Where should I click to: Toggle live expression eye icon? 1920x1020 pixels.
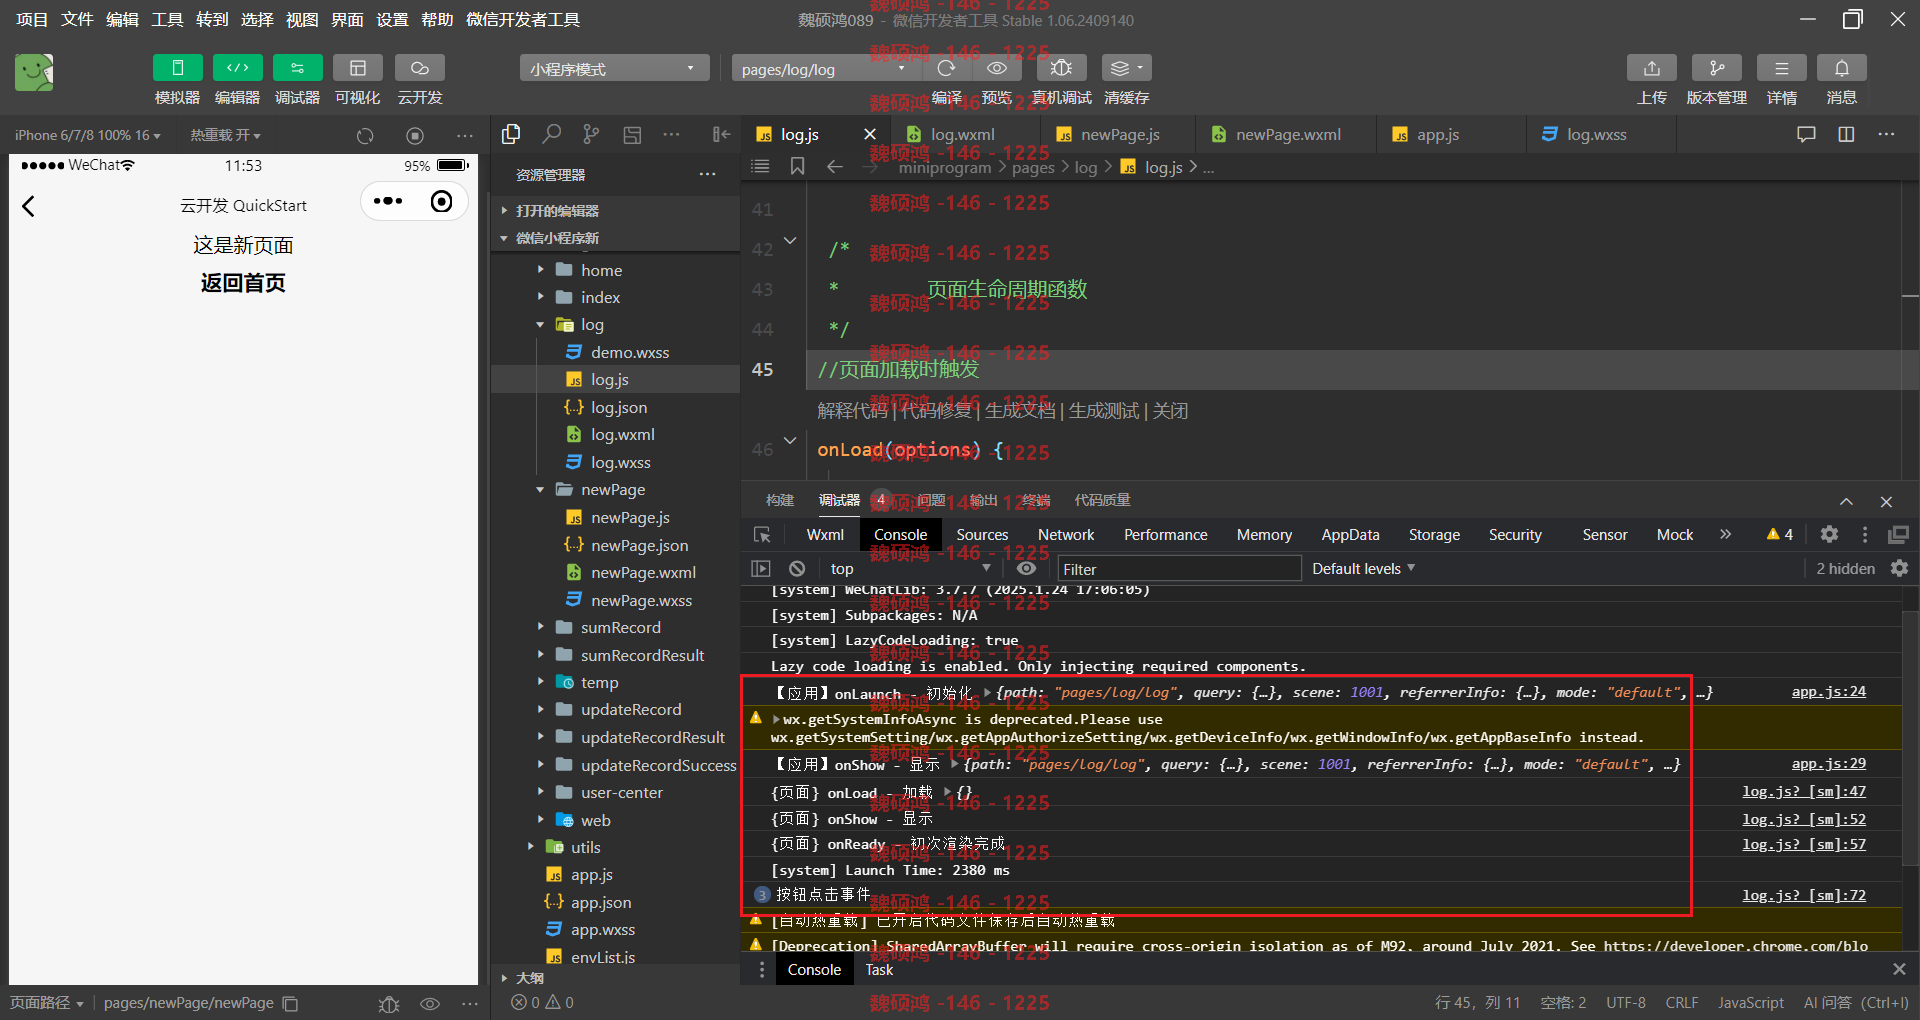pyautogui.click(x=1026, y=569)
